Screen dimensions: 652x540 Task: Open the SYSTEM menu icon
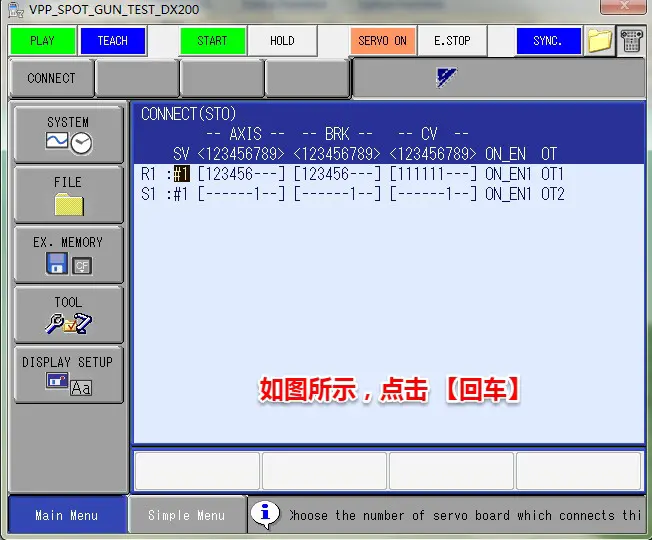coord(68,134)
